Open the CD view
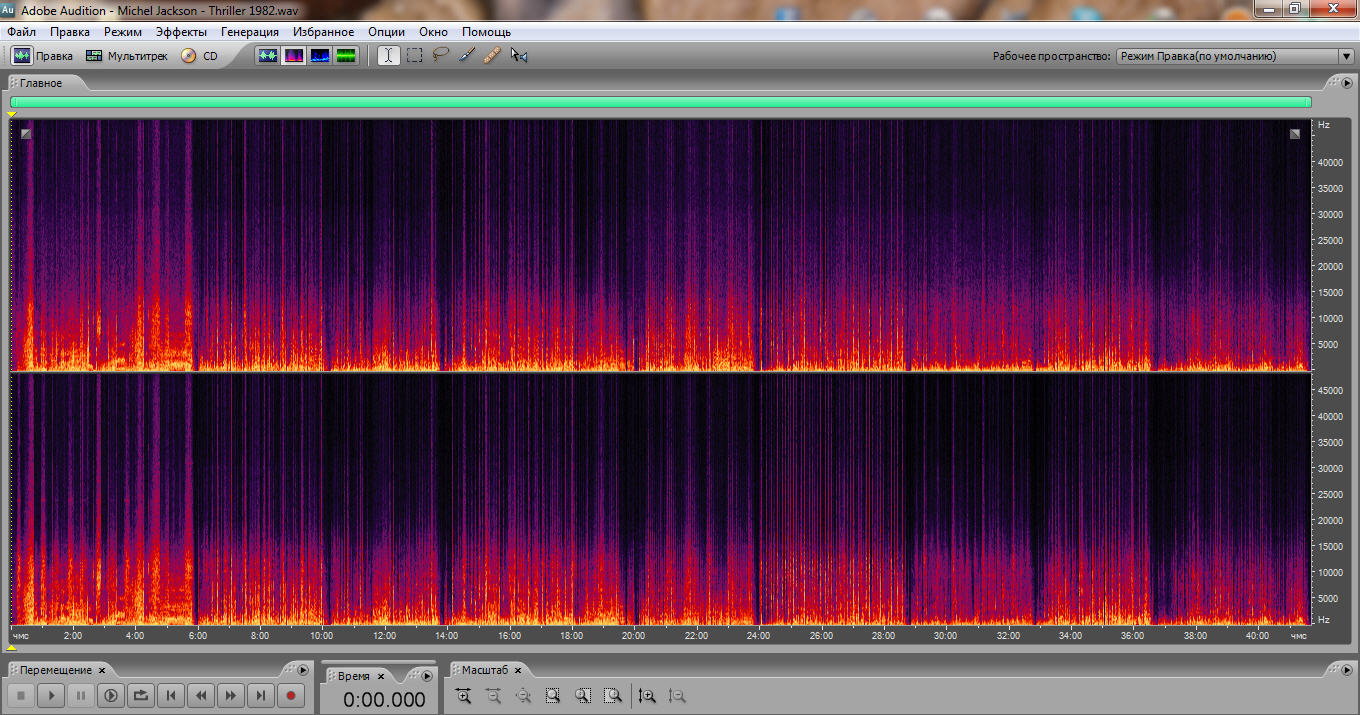Viewport: 1360px width, 715px height. click(199, 56)
